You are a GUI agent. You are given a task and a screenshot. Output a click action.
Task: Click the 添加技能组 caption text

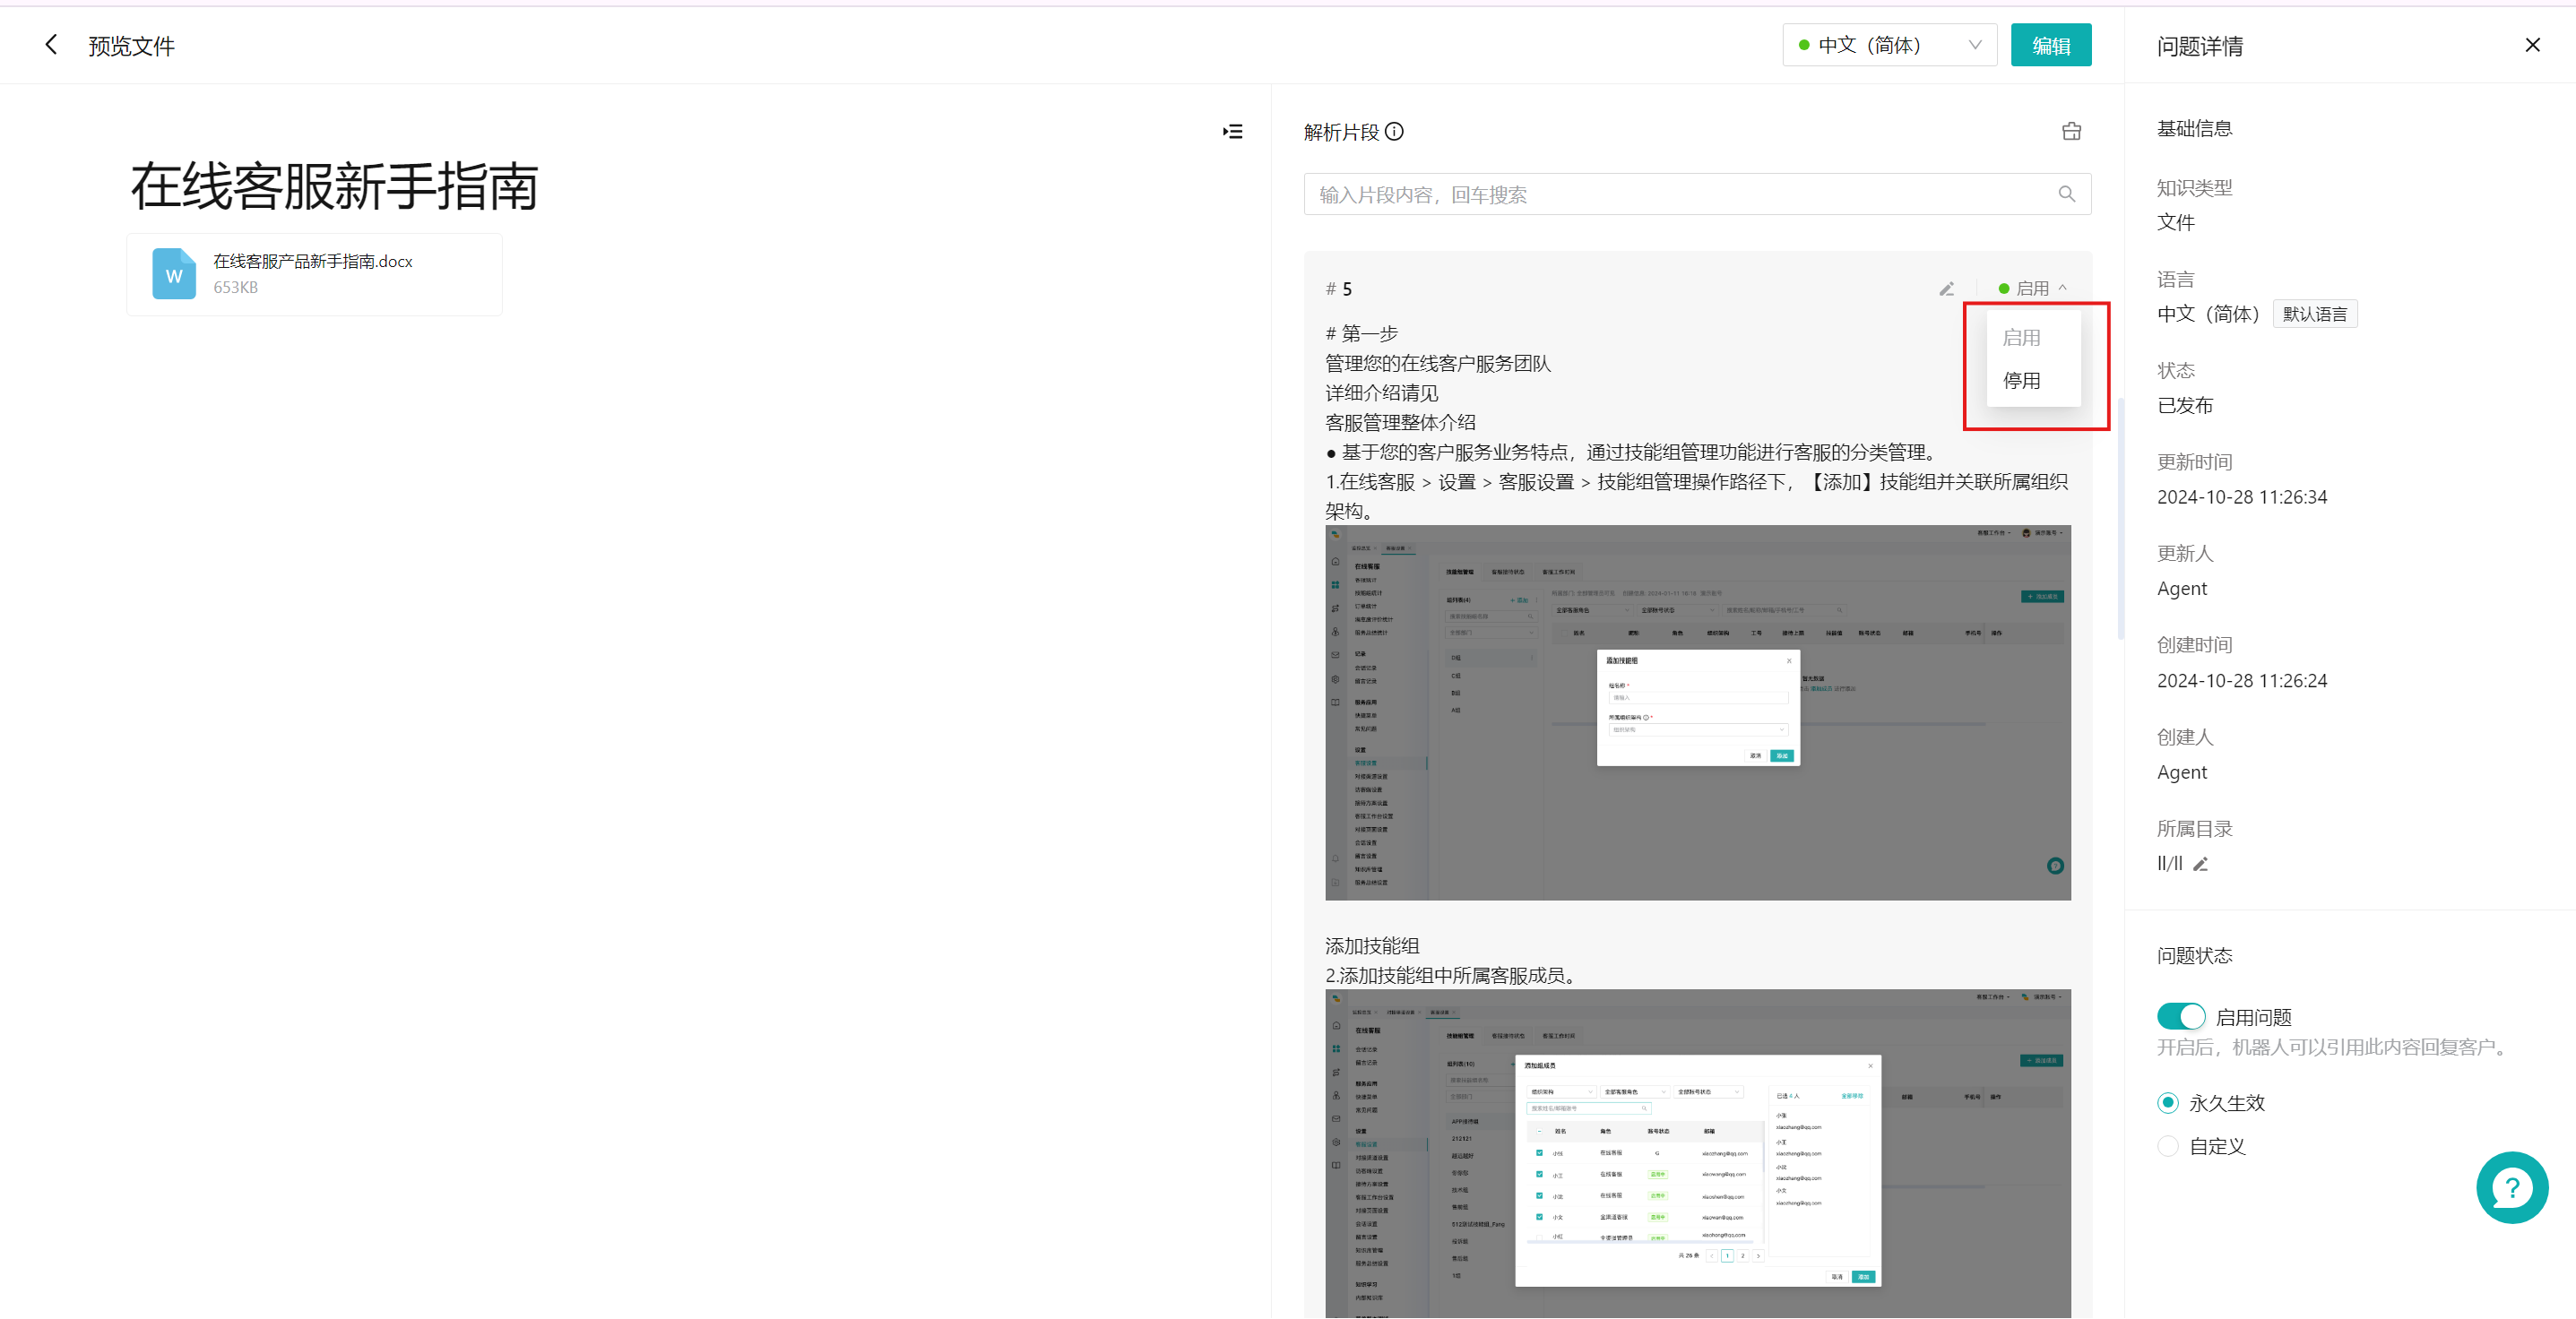pos(1372,946)
